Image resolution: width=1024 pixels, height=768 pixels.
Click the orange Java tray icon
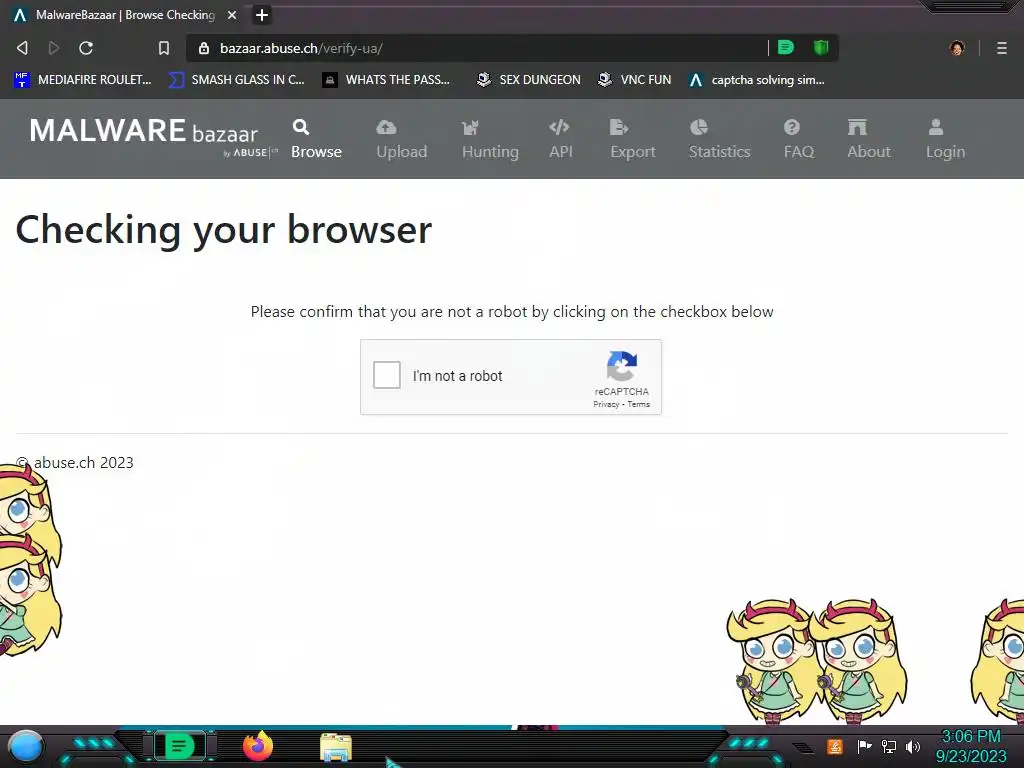pos(835,746)
